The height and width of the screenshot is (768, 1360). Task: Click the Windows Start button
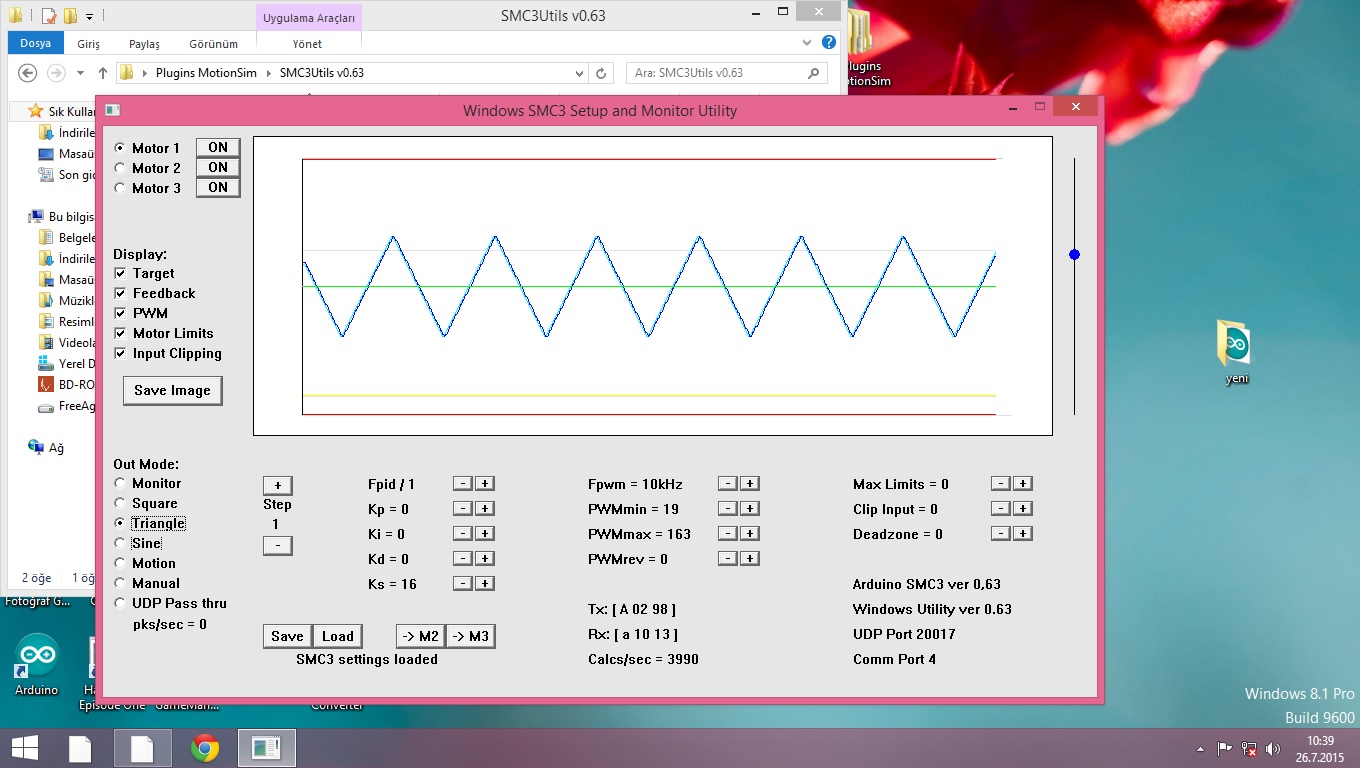(24, 748)
